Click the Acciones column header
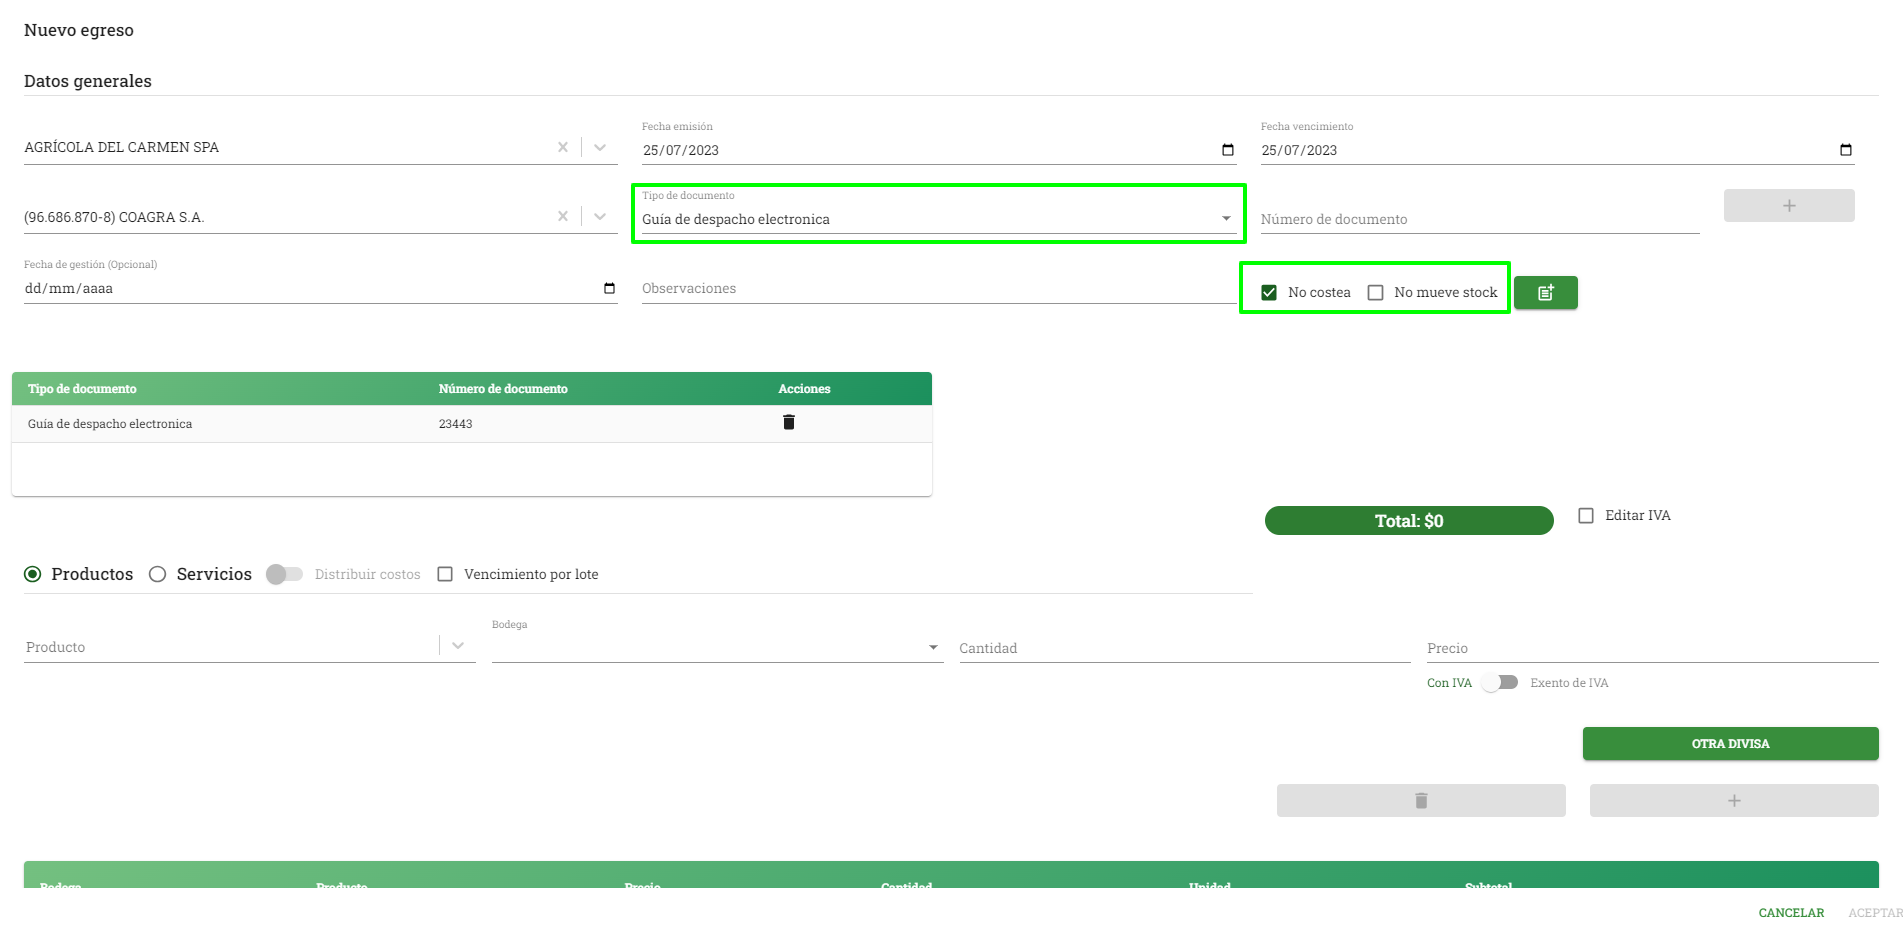Screen dimensions: 1903x937 (805, 389)
